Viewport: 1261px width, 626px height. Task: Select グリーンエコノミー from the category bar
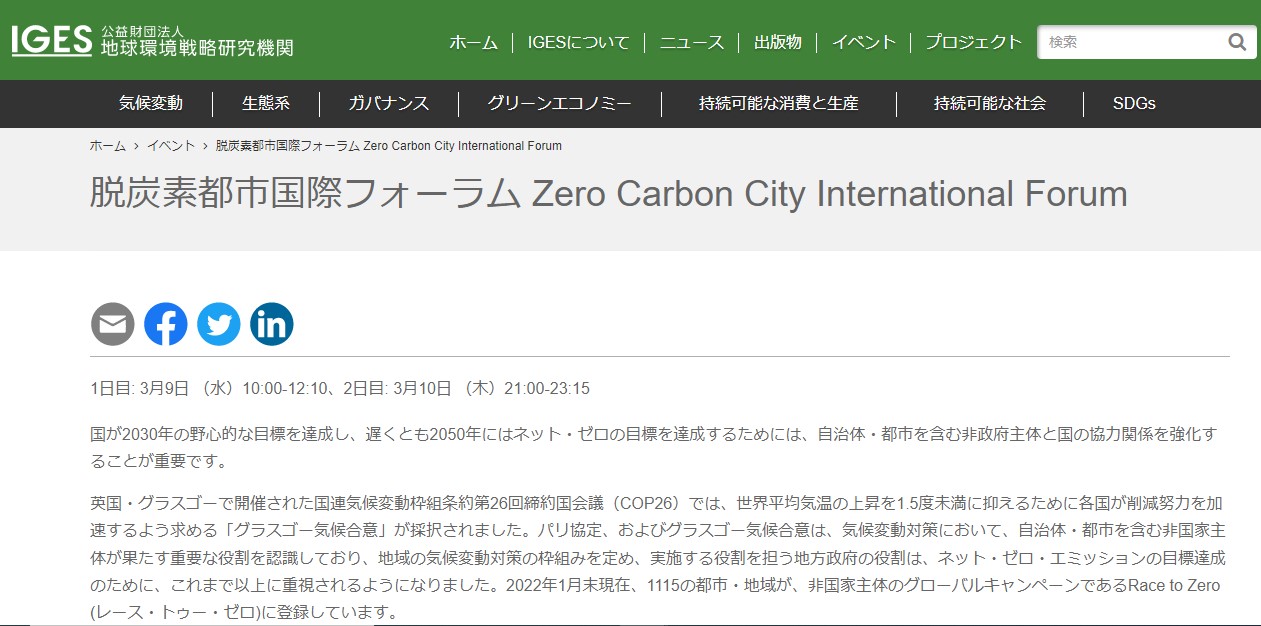[x=558, y=103]
